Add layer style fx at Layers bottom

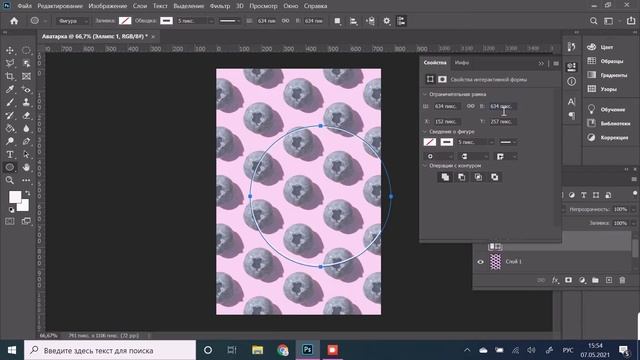(x=555, y=280)
